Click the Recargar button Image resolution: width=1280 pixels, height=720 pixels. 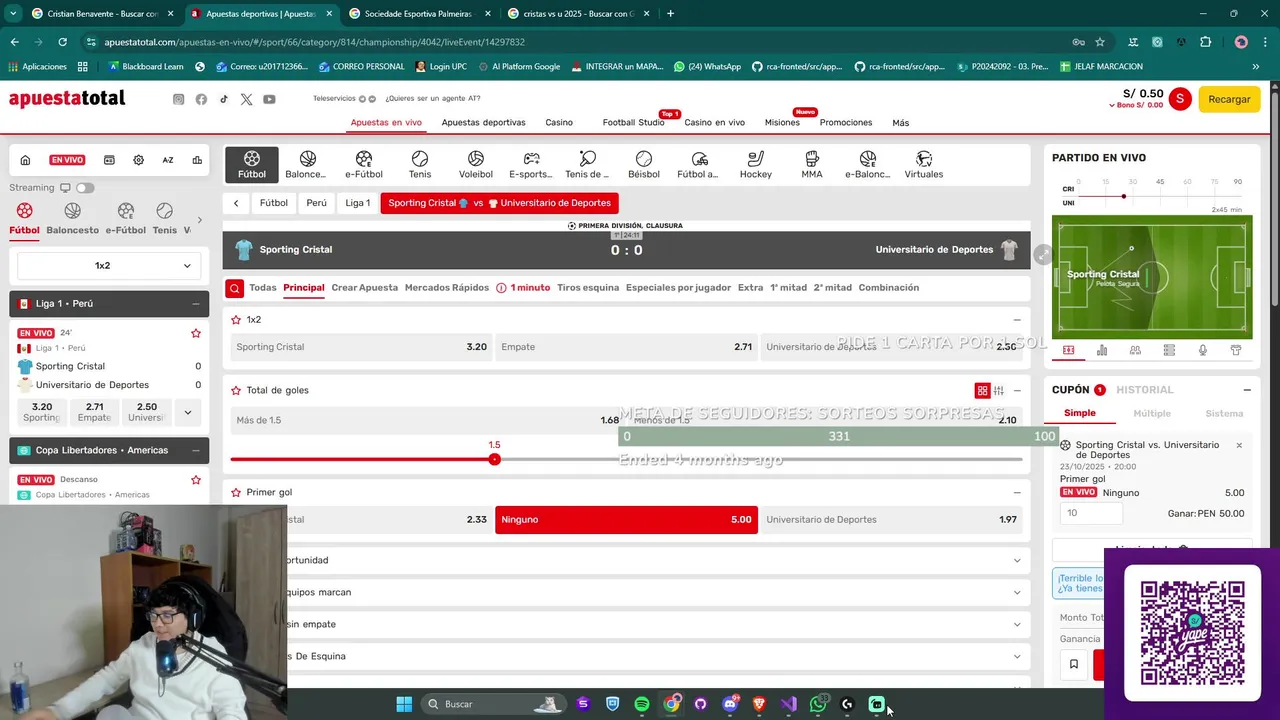point(1229,99)
